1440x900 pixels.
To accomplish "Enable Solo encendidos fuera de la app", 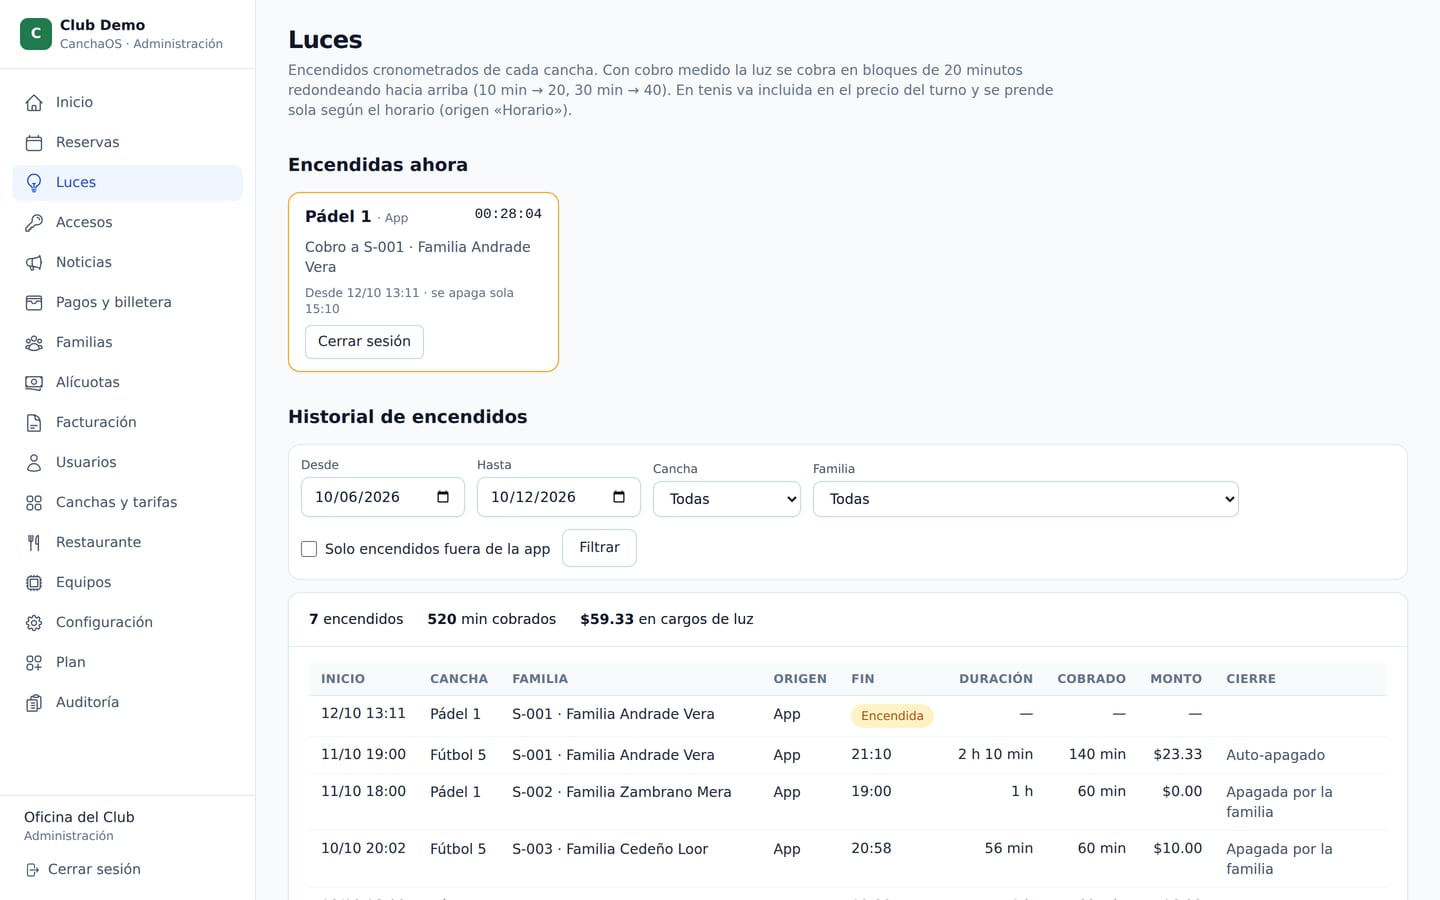I will pyautogui.click(x=309, y=549).
